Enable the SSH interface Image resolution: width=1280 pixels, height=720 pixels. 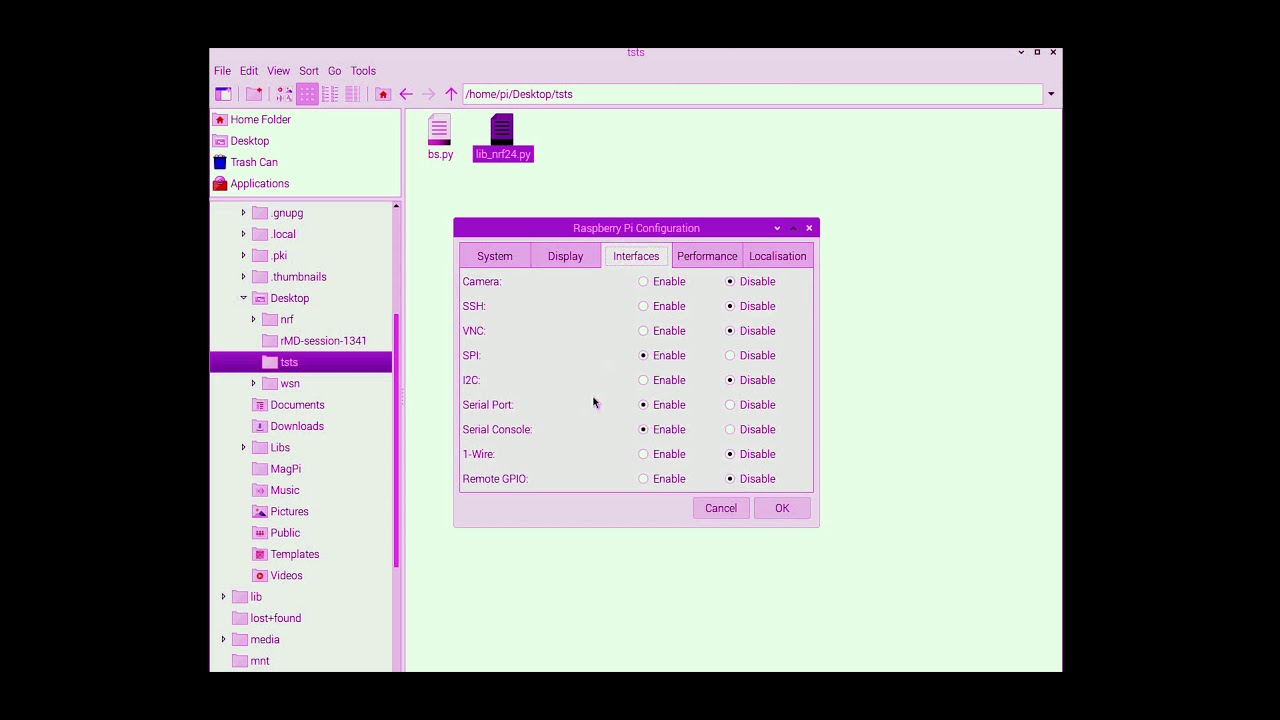[x=643, y=306]
